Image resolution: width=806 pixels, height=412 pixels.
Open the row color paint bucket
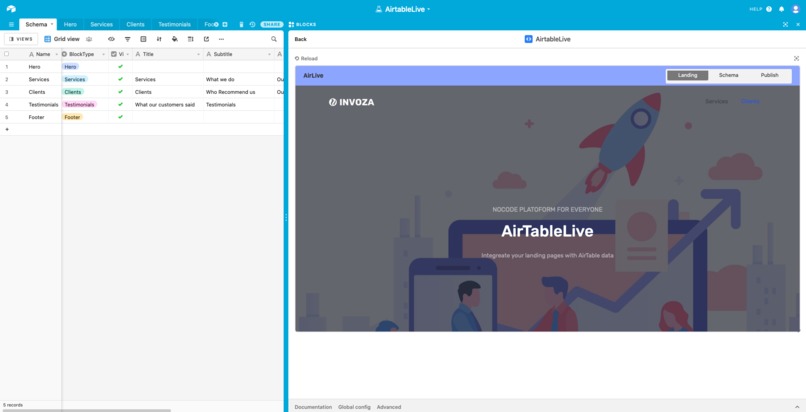[x=175, y=39]
